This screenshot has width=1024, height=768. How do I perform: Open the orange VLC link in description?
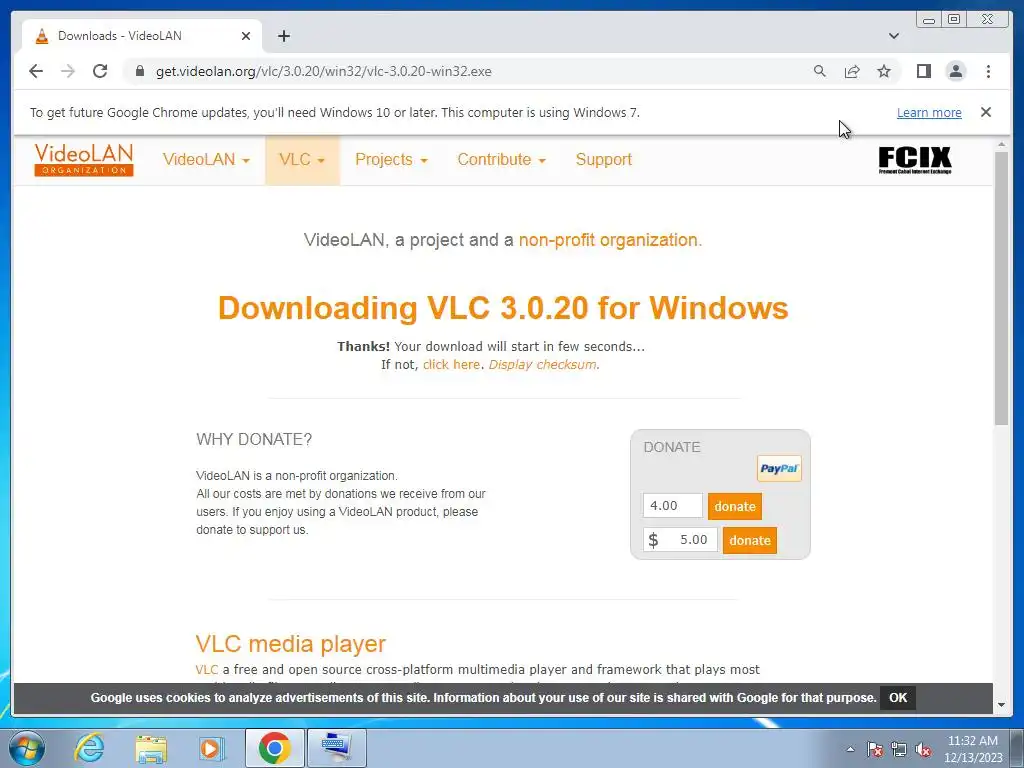point(206,669)
